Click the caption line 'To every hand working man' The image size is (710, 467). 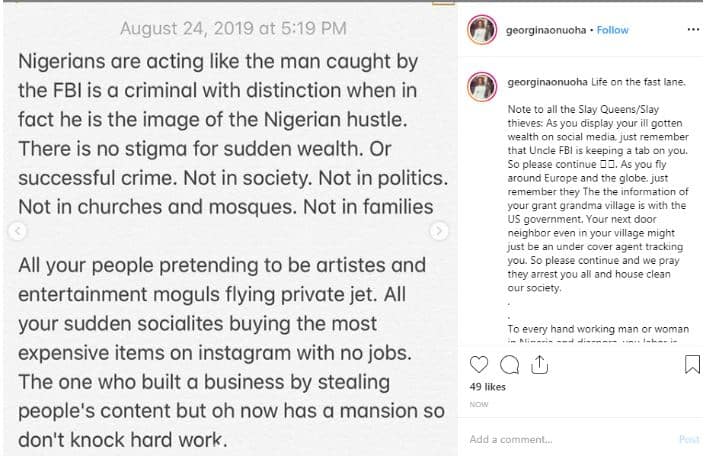coord(578,327)
